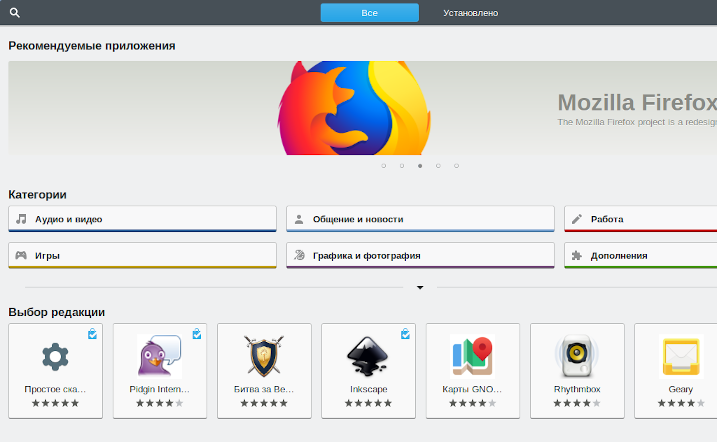Screen dimensions: 717x442
Task: Select the first carousel dot
Action: point(384,166)
